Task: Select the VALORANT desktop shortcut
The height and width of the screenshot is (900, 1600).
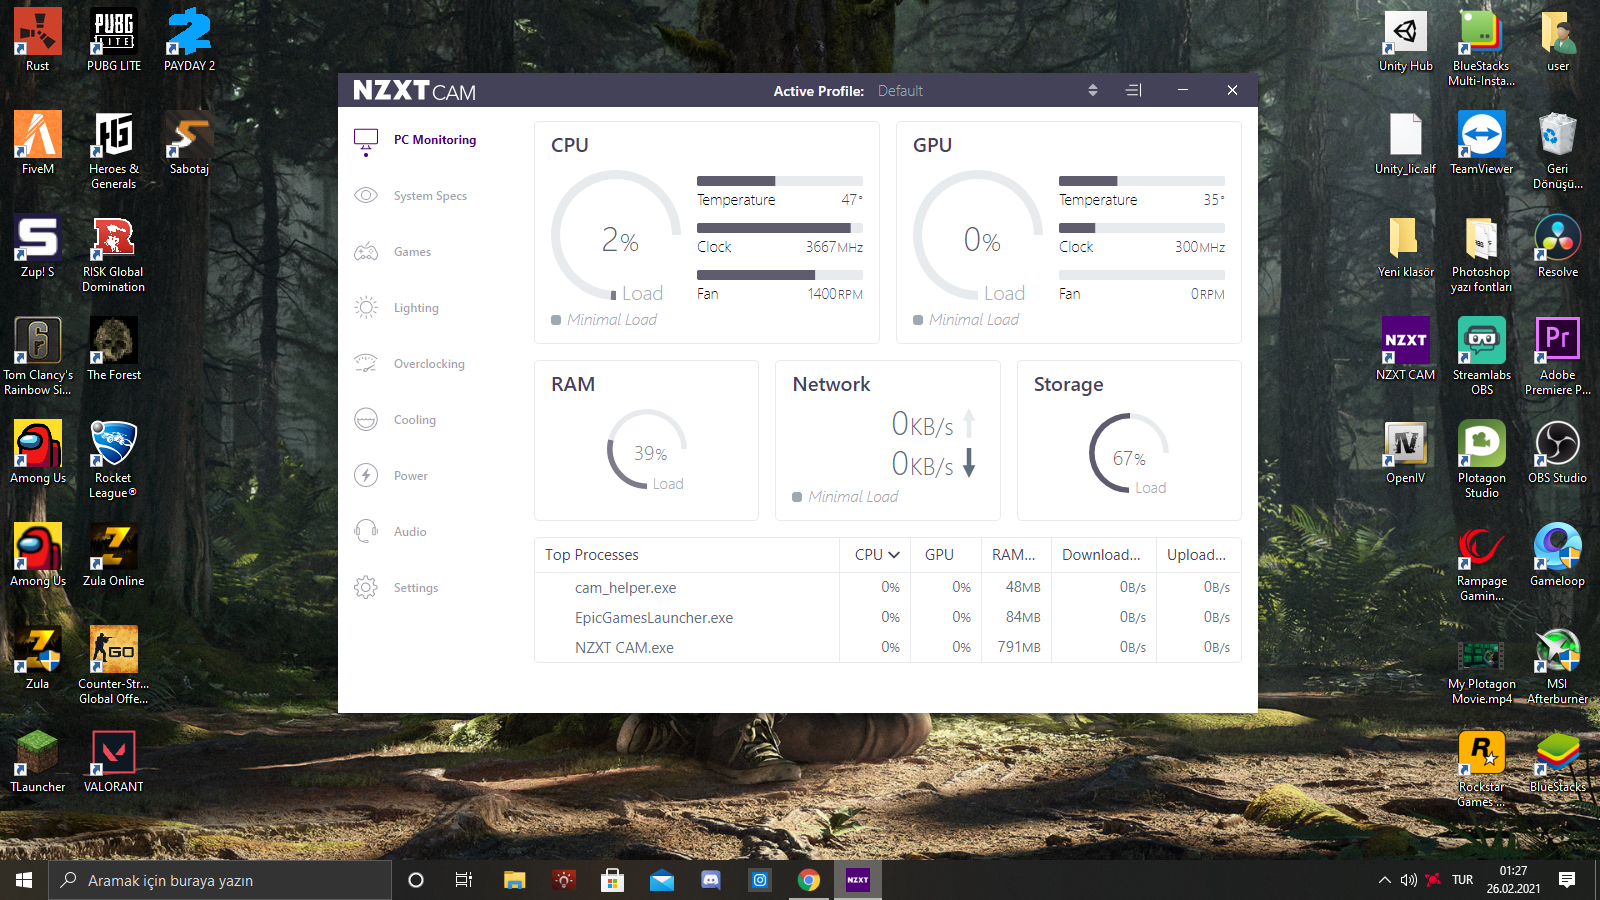Action: [114, 761]
